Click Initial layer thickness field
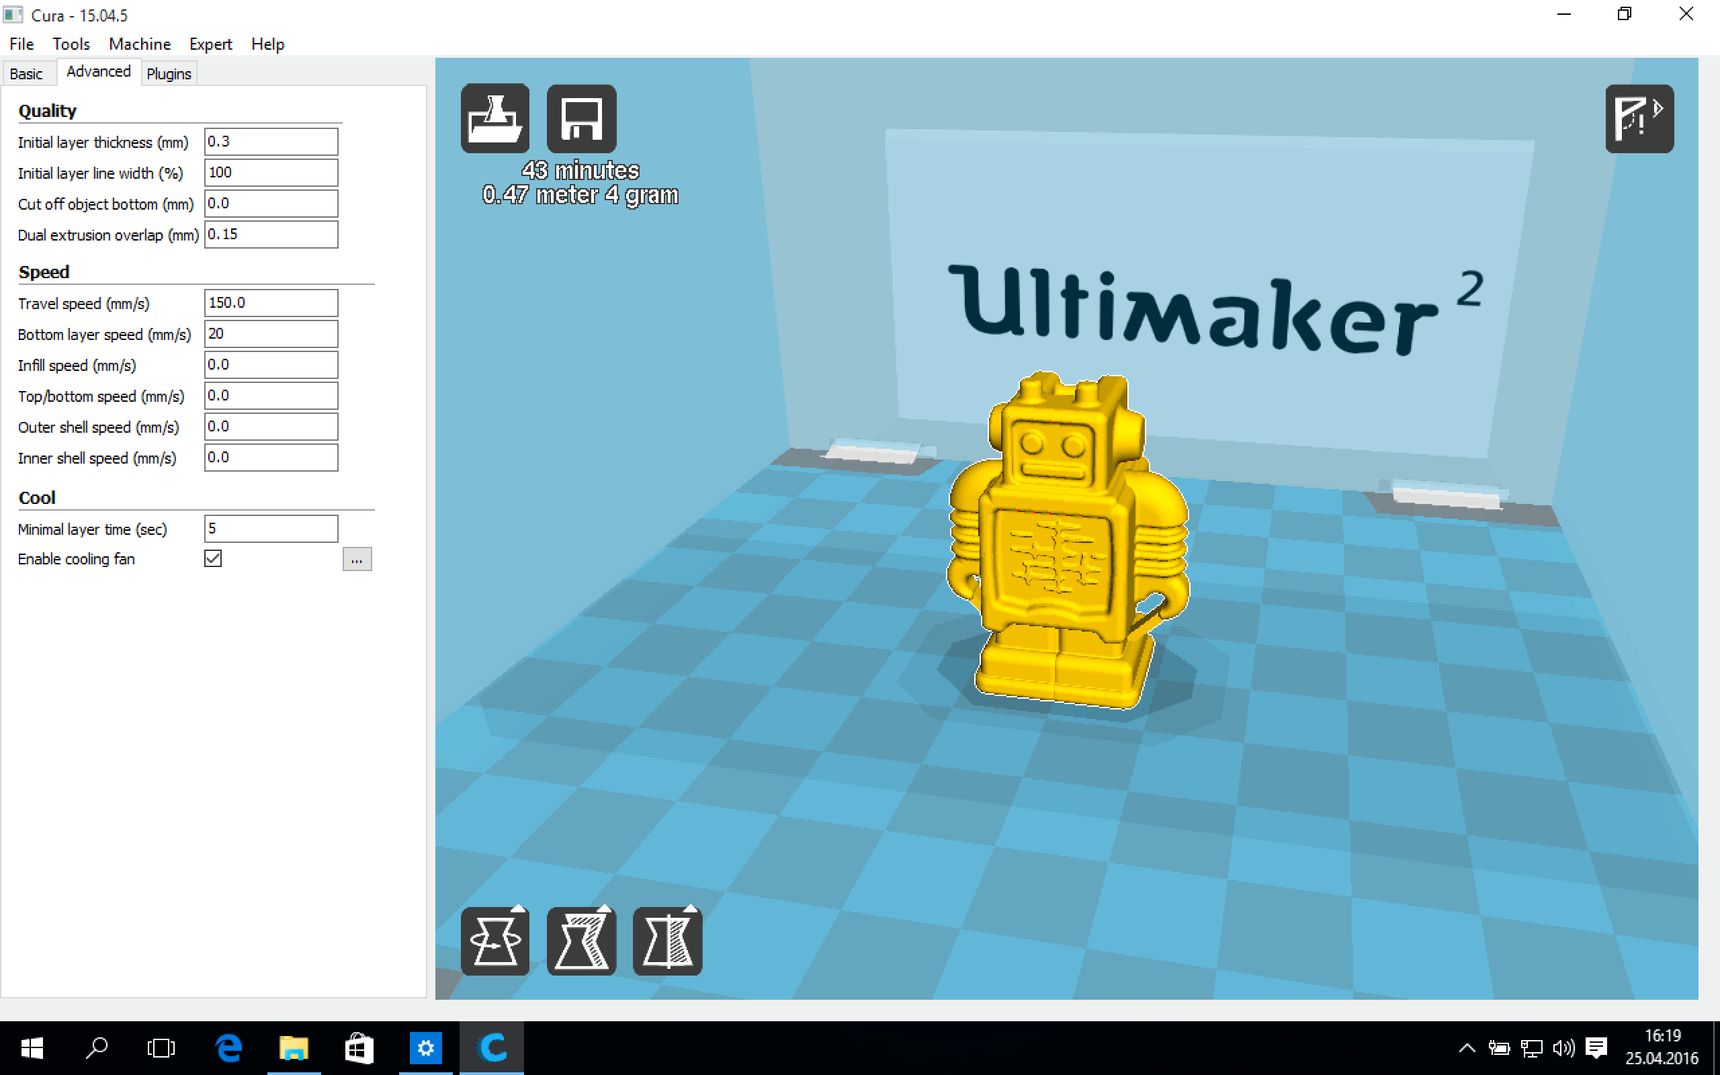 click(x=271, y=141)
